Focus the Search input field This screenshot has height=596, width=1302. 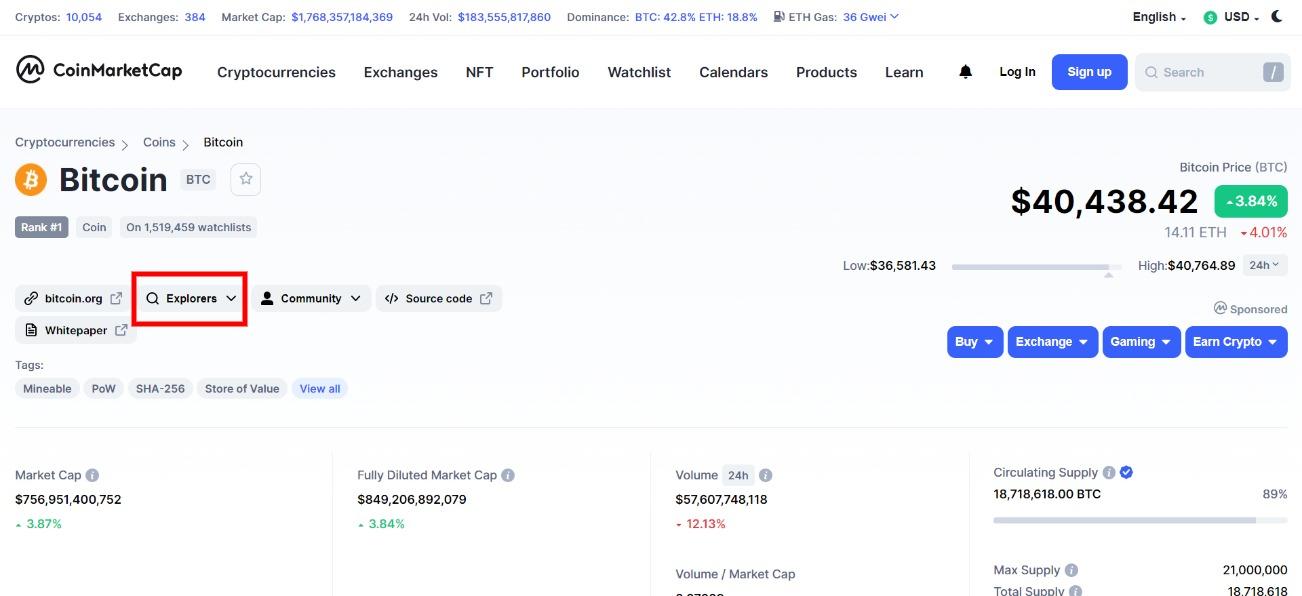1212,72
